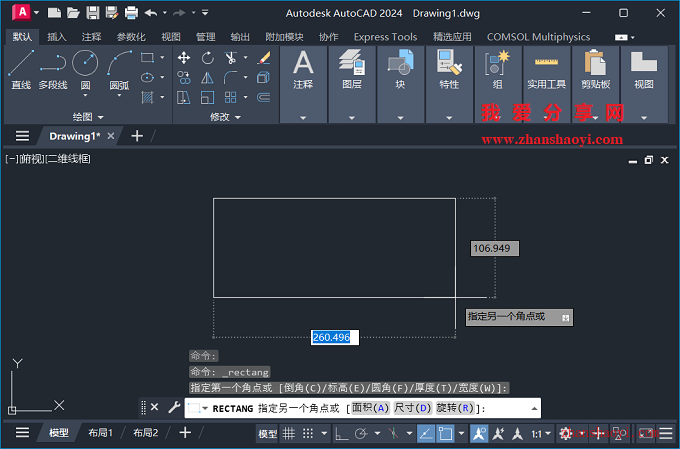The width and height of the screenshot is (680, 449).
Task: Open command line customize wrench icon
Action: [x=174, y=407]
